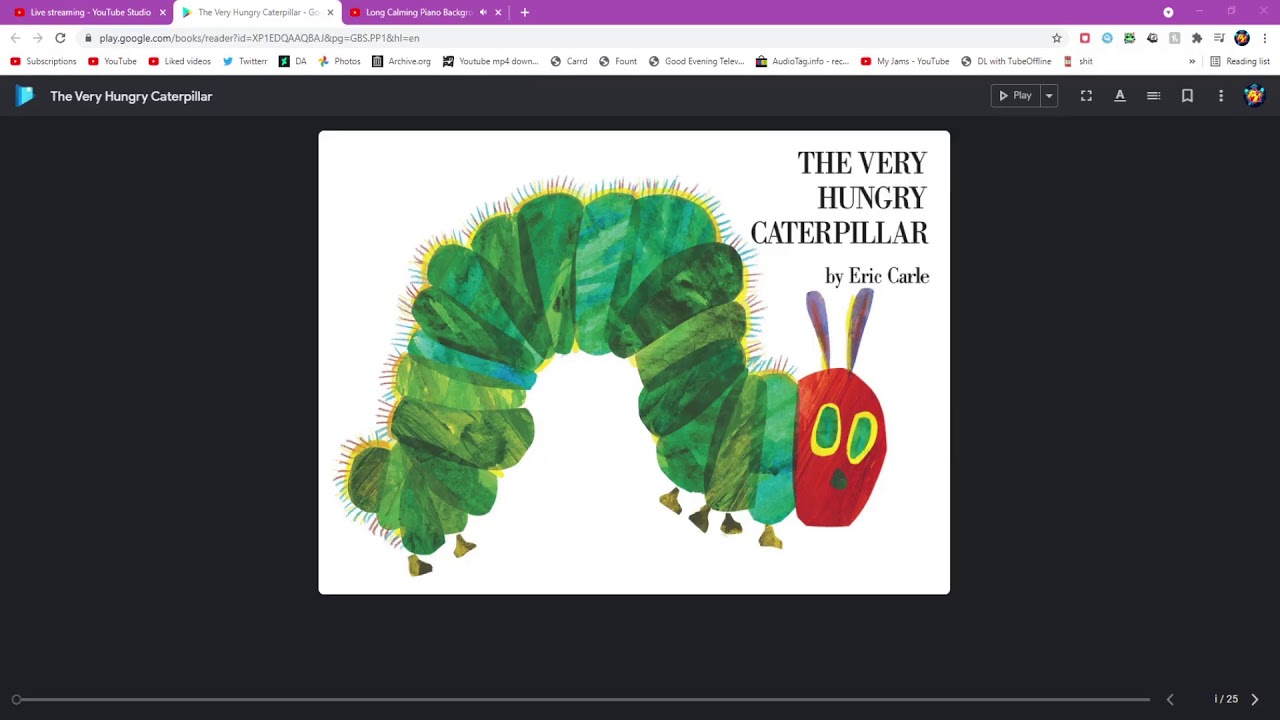This screenshot has width=1280, height=720.
Task: Click the black-and-white extension icon
Action: [x=1152, y=38]
